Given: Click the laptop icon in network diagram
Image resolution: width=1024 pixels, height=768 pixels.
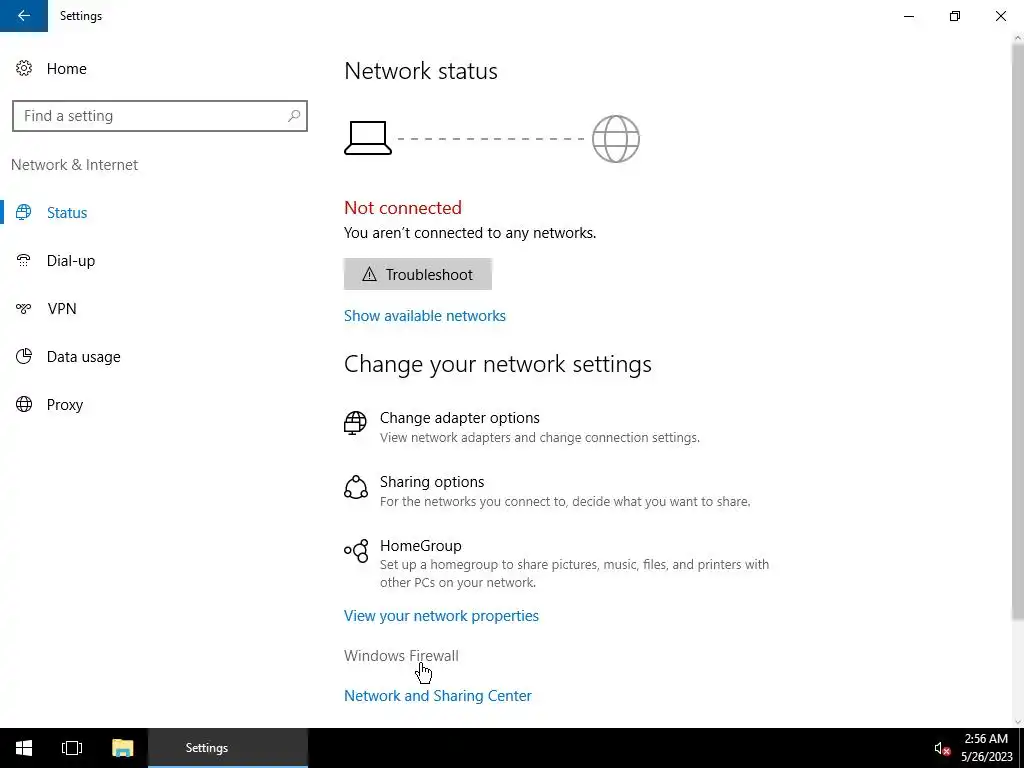Looking at the screenshot, I should [368, 138].
